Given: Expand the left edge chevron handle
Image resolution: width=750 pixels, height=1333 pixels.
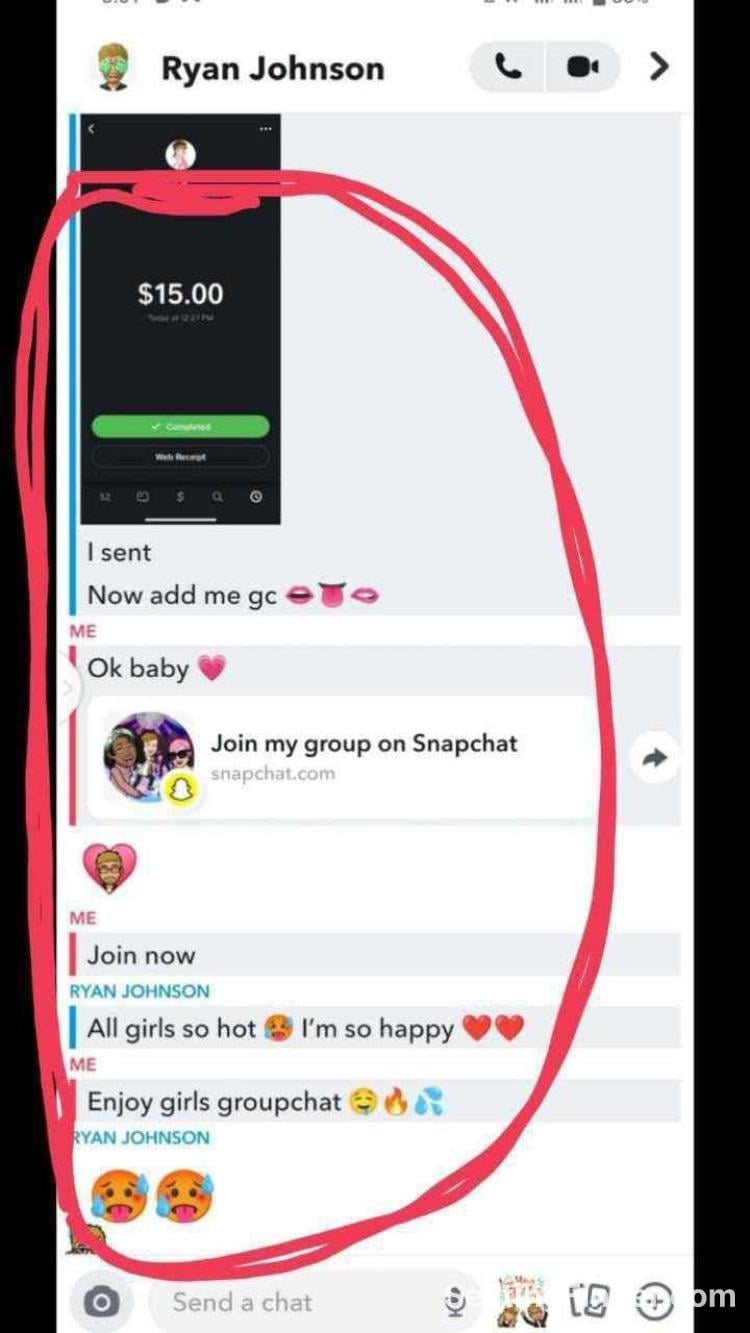Looking at the screenshot, I should tap(68, 688).
